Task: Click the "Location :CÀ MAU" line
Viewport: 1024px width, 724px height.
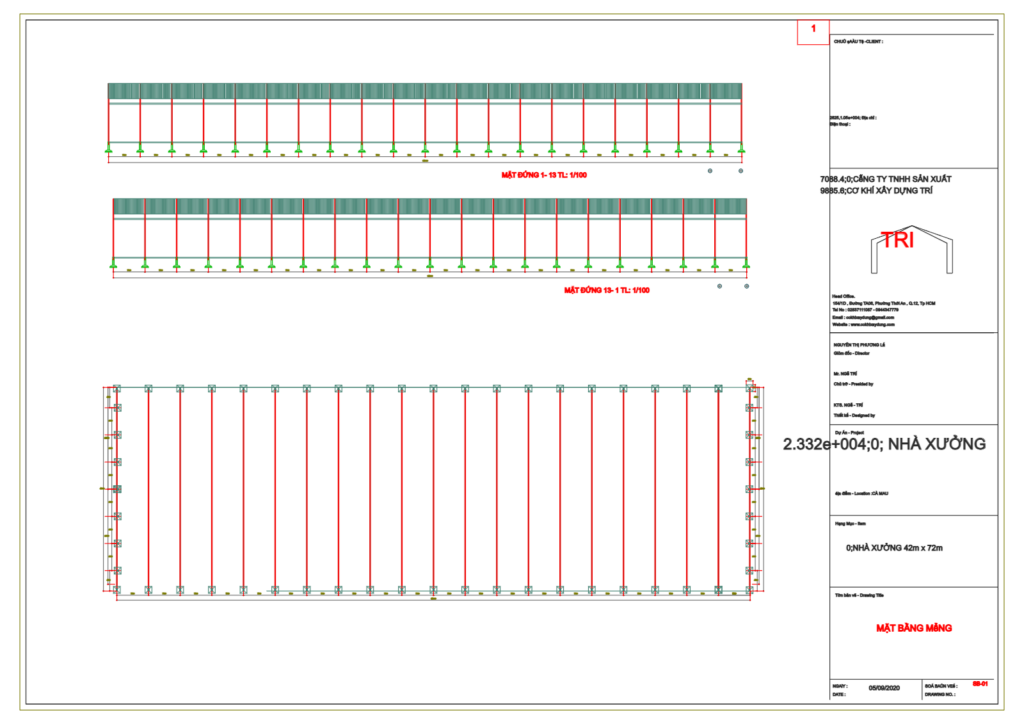Action: tap(861, 494)
